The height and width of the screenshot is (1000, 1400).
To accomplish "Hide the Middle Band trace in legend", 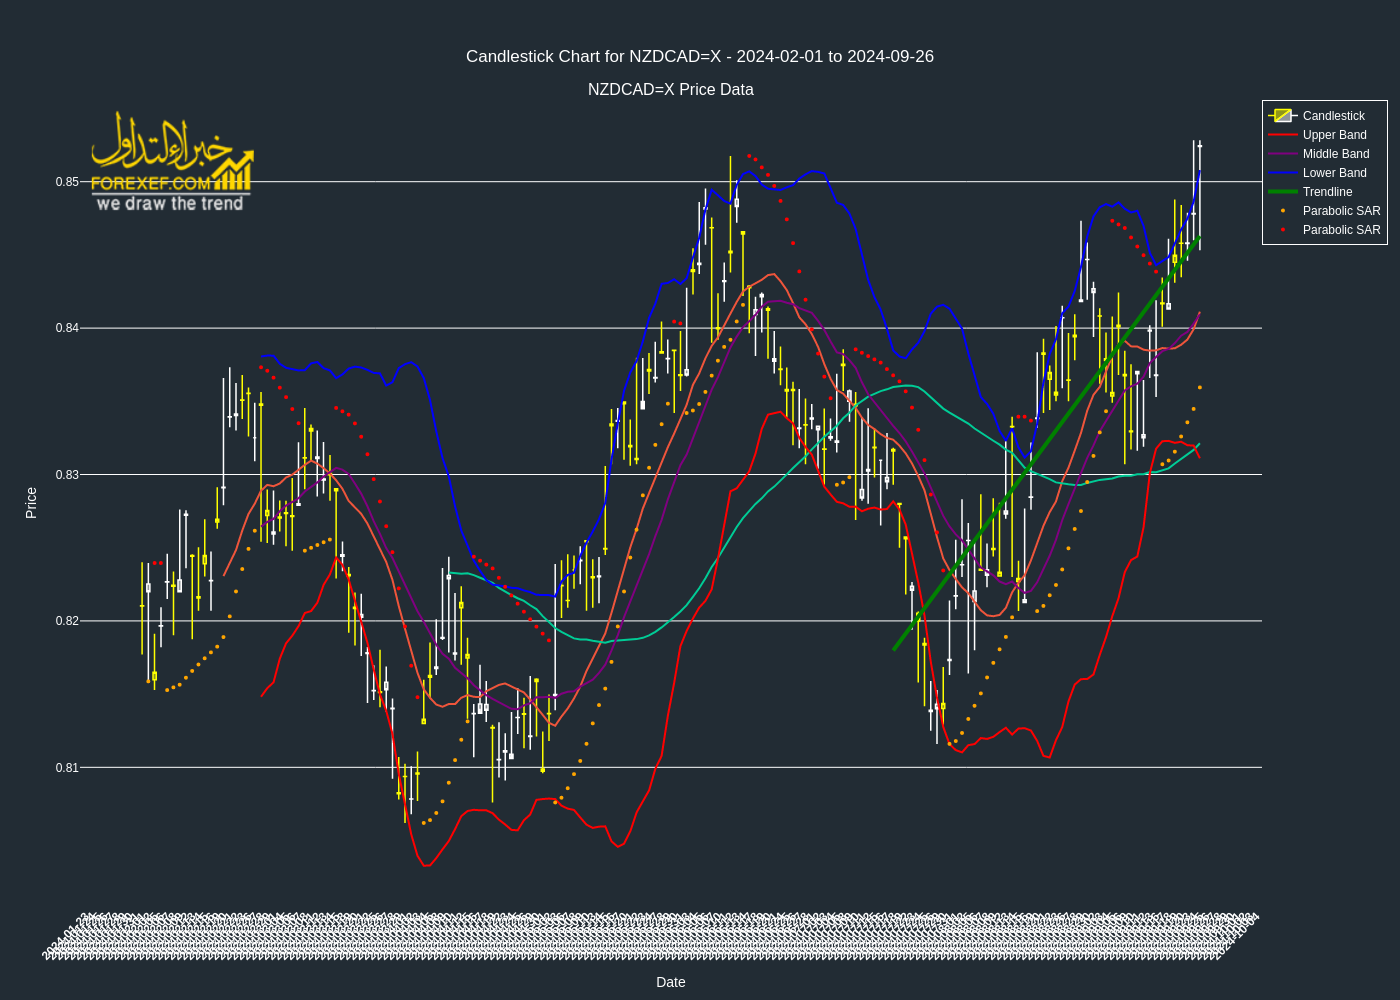I will 1325,154.
